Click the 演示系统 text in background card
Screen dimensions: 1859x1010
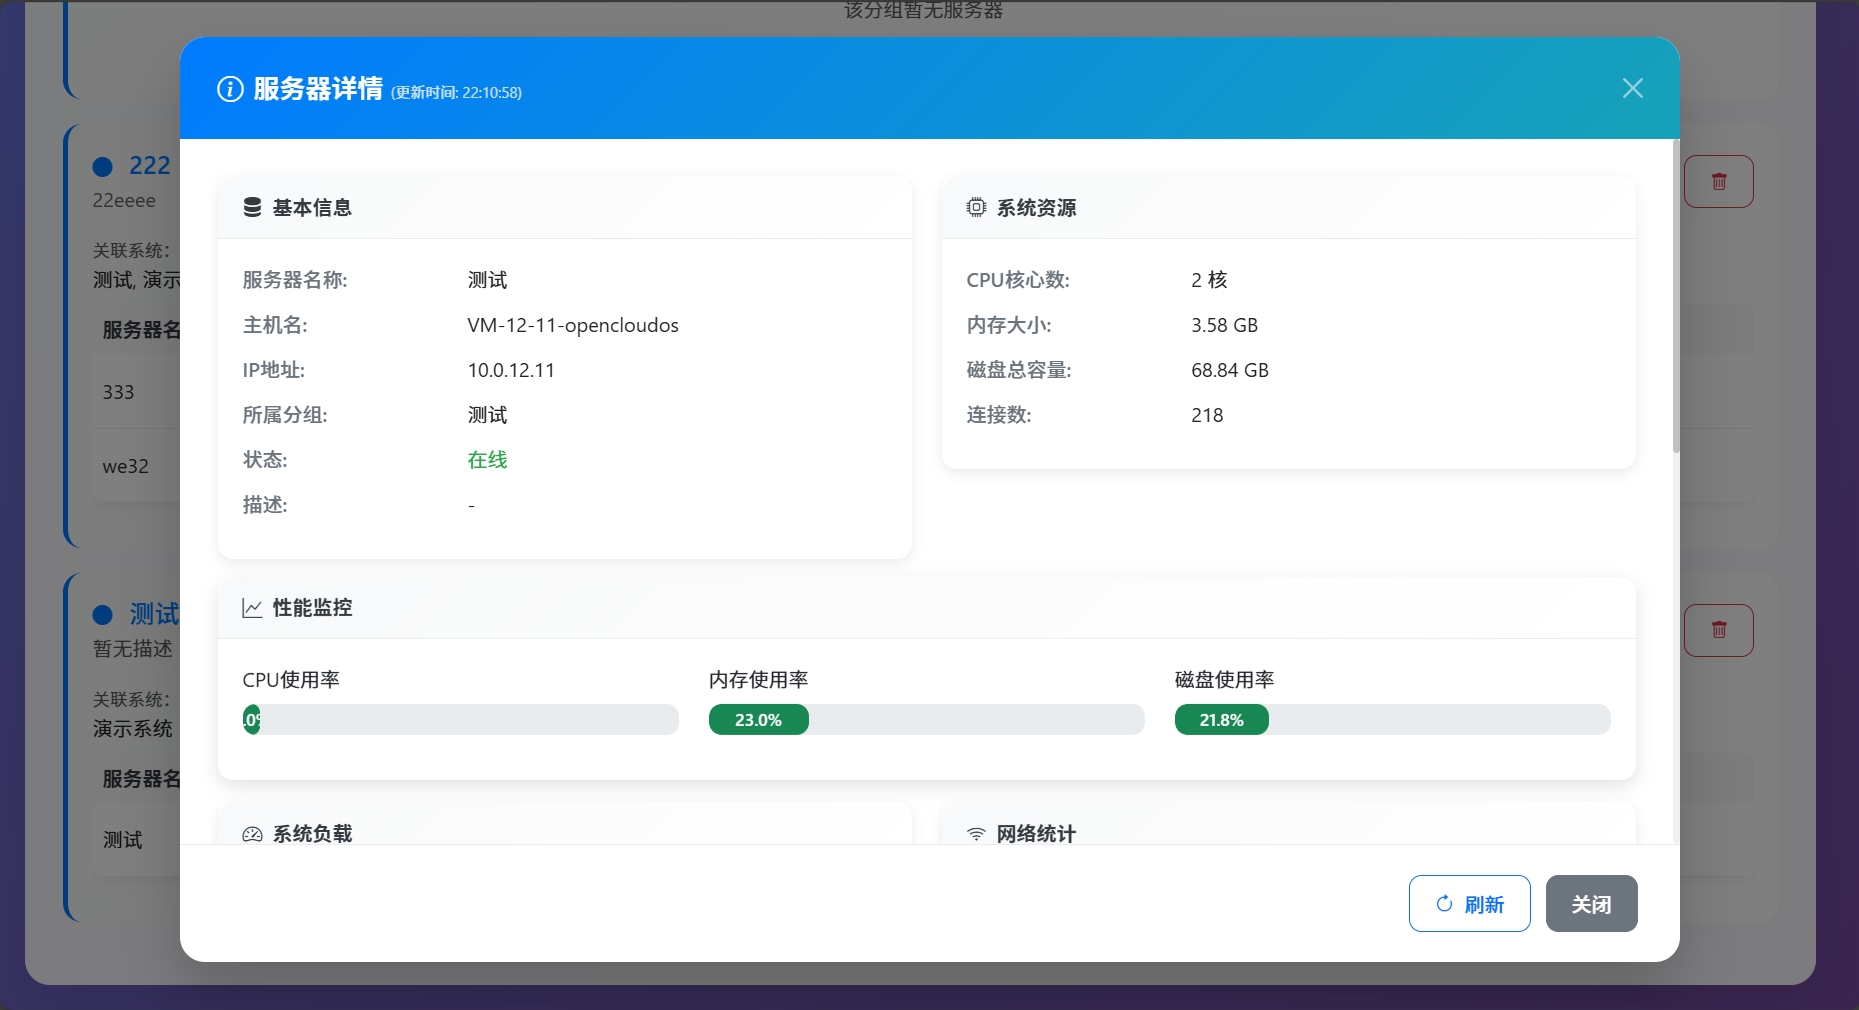pos(133,729)
